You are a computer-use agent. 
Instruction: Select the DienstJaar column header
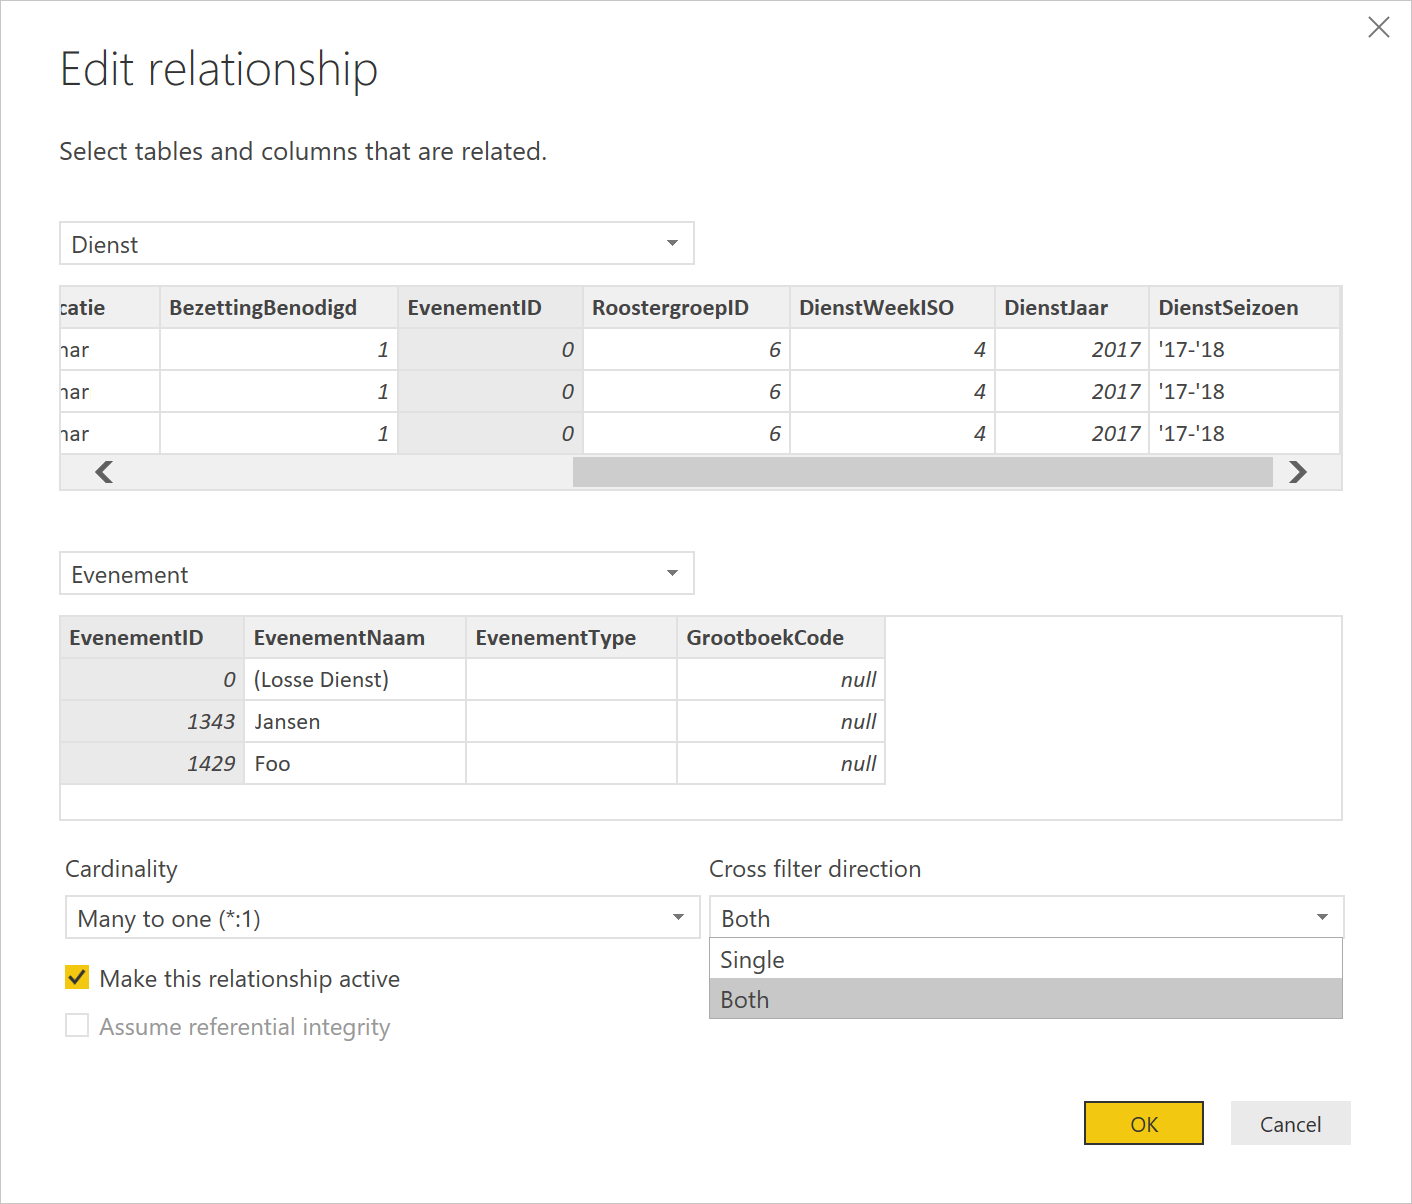tap(1072, 308)
